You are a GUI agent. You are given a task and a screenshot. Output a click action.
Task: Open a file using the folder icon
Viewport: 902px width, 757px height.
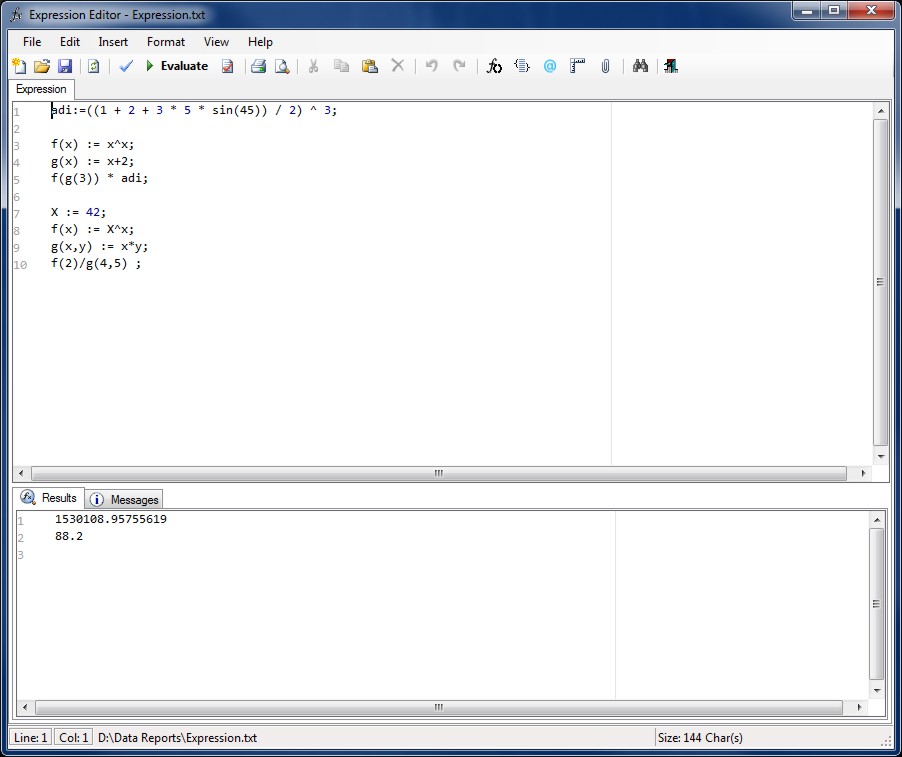pos(42,66)
